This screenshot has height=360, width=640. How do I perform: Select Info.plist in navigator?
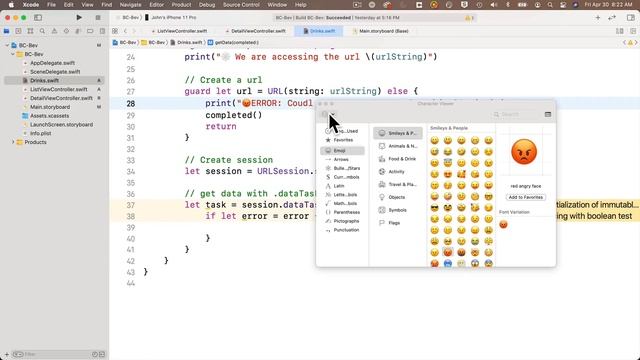(40, 133)
